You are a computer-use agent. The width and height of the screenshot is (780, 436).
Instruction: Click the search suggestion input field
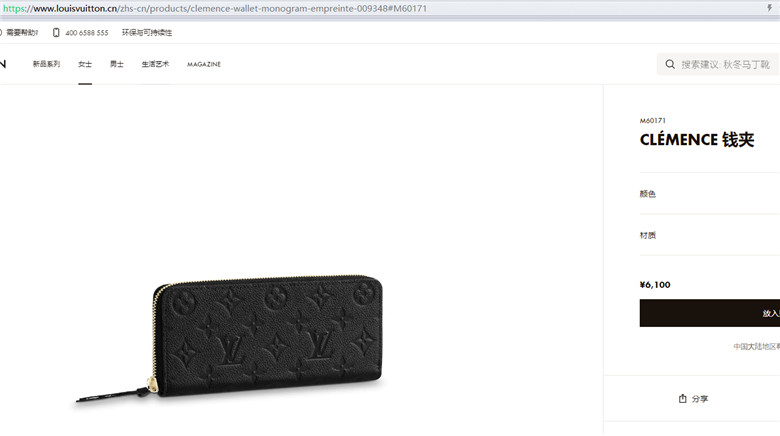pos(718,64)
